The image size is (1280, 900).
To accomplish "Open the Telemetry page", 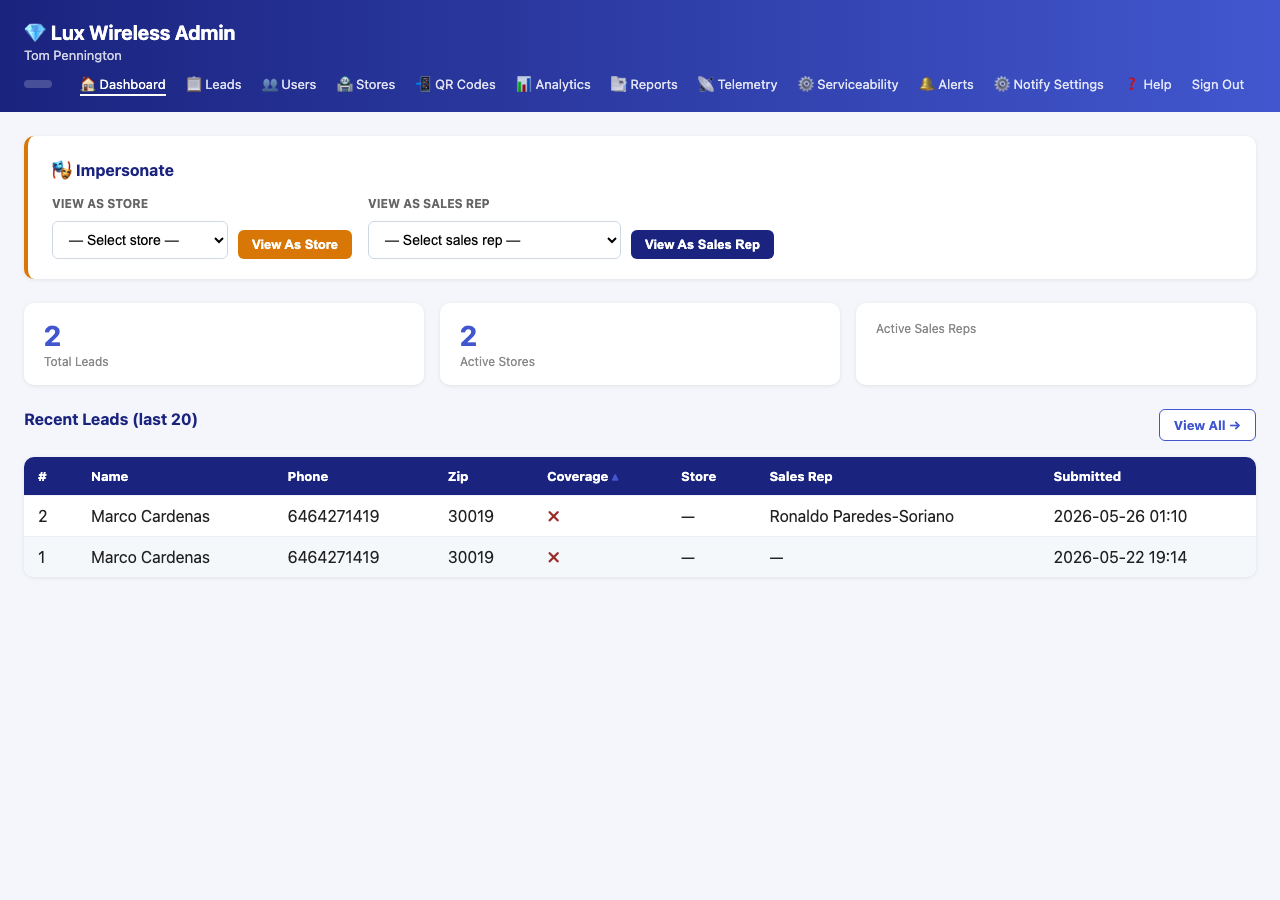I will point(738,85).
